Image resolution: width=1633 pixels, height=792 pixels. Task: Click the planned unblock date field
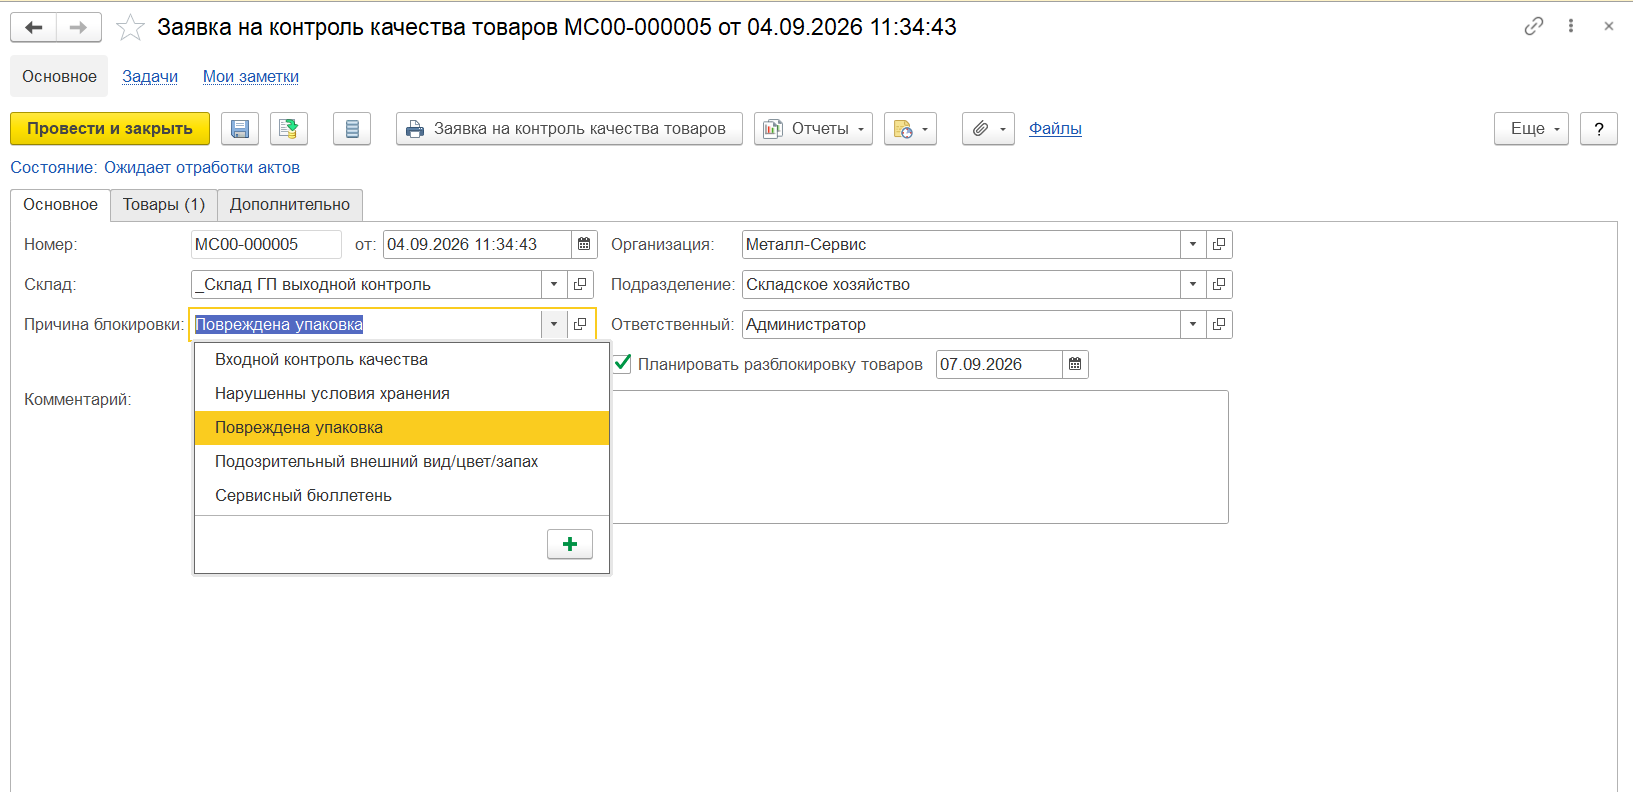[999, 364]
